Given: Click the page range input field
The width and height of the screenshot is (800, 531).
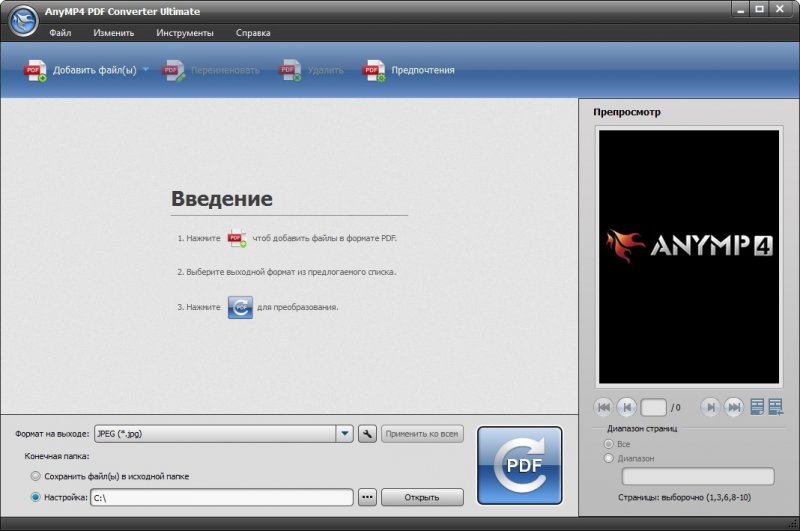Looking at the screenshot, I should click(698, 476).
